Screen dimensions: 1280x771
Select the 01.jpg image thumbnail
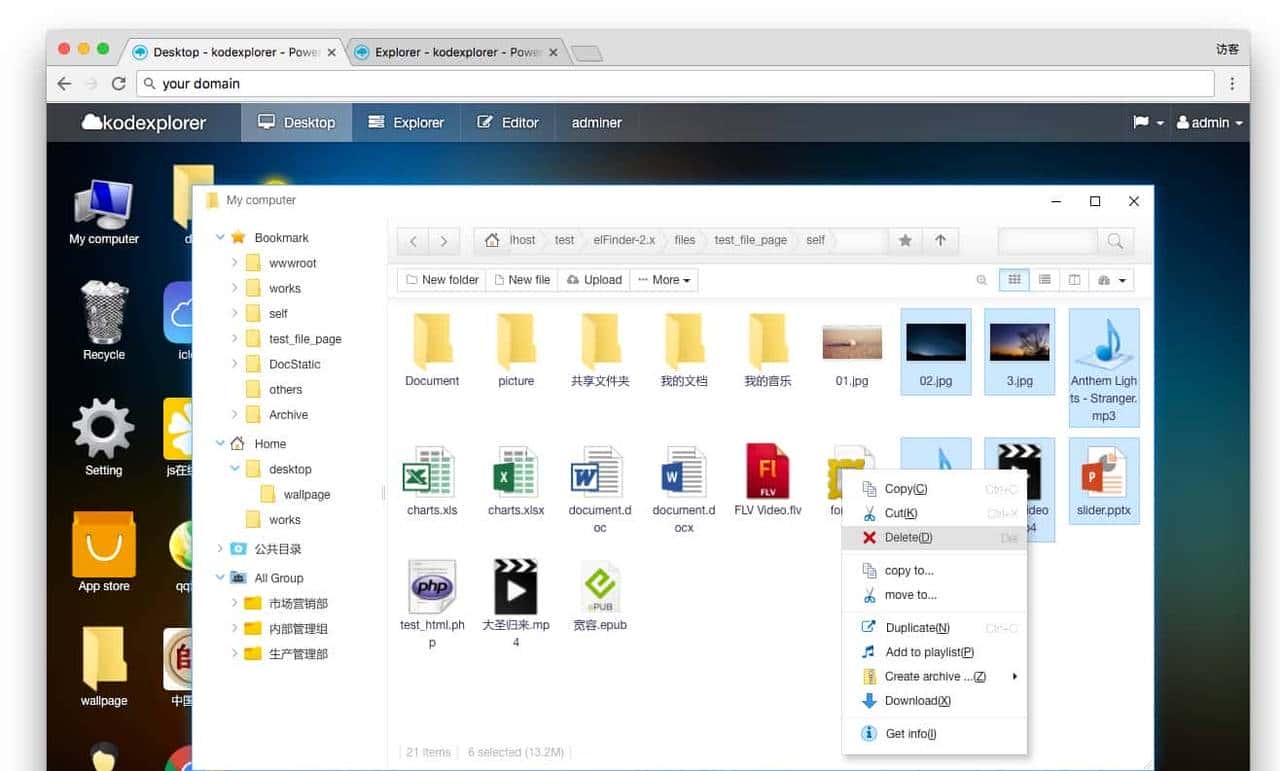tap(852, 343)
